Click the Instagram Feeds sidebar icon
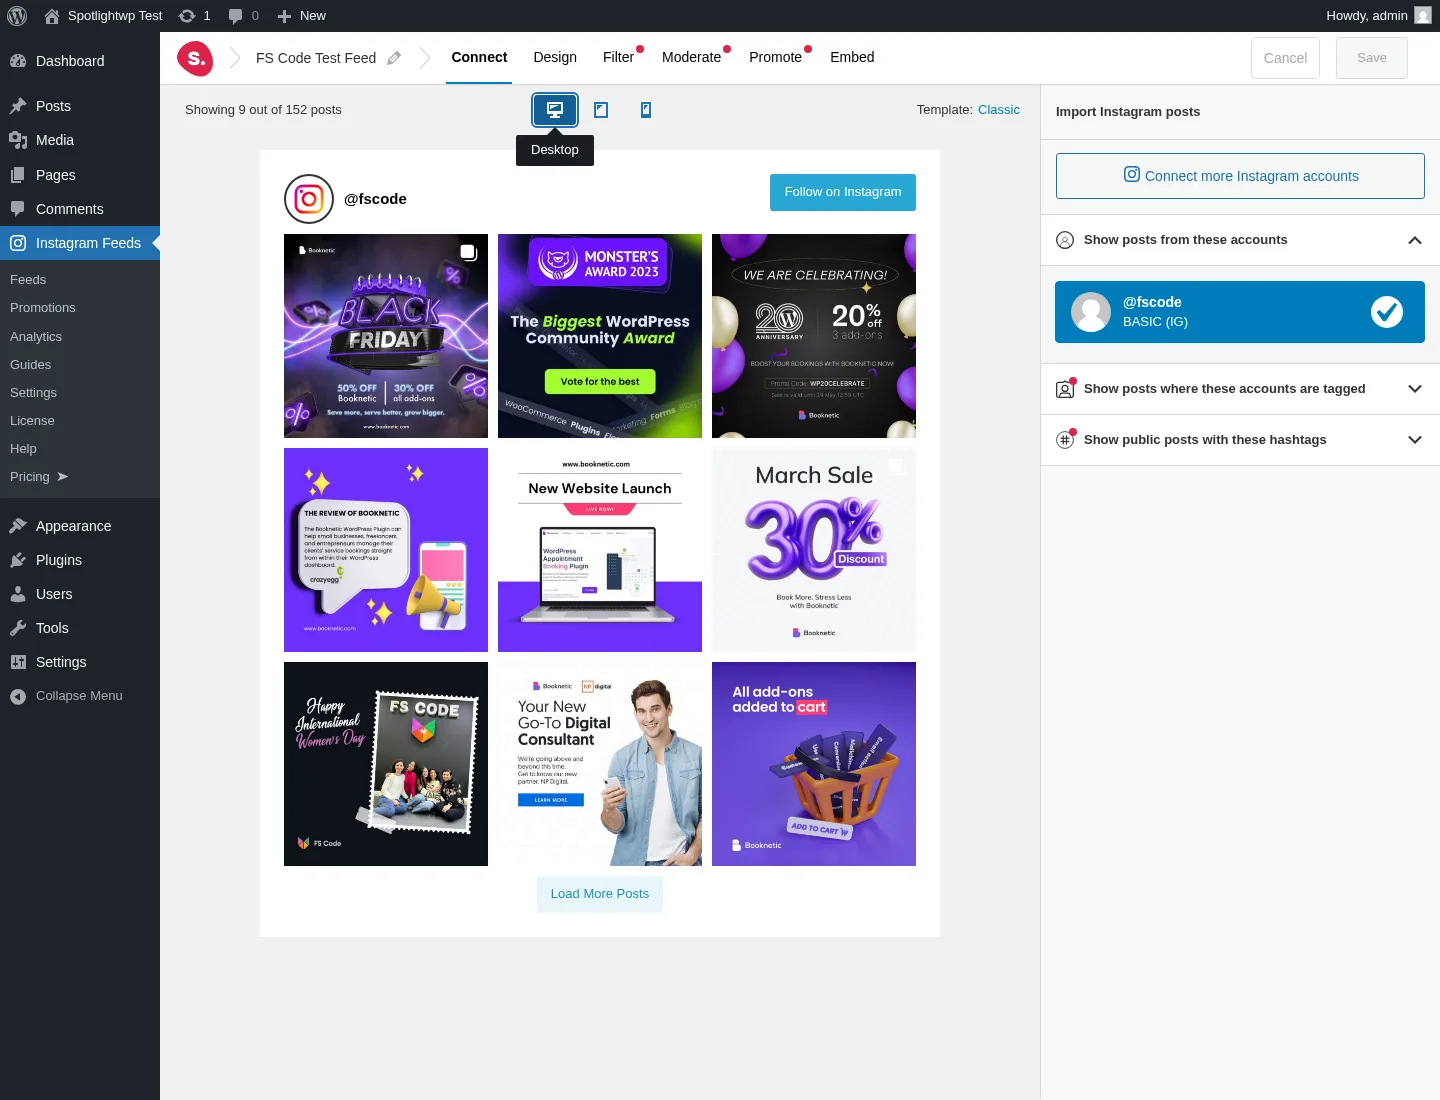This screenshot has width=1440, height=1100. tap(18, 243)
